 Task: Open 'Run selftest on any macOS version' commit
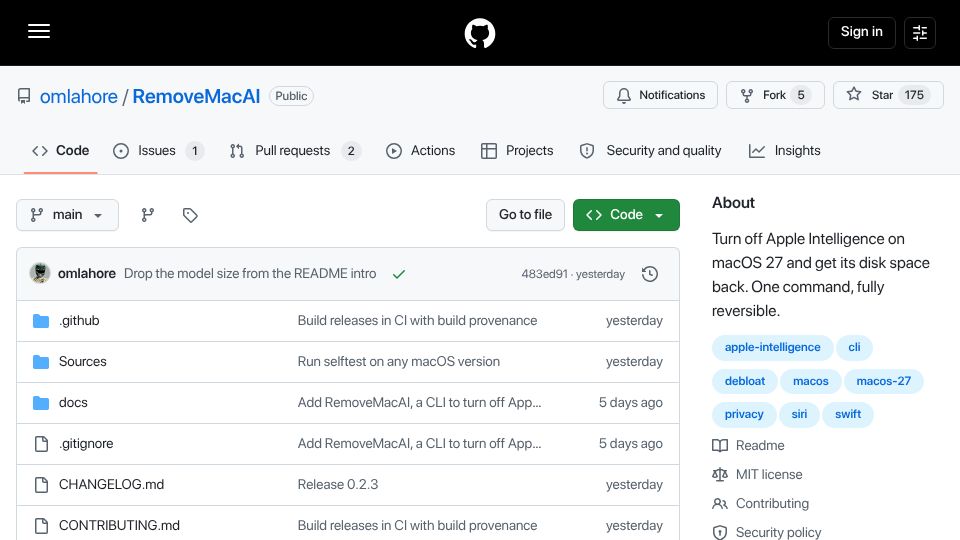(x=399, y=362)
